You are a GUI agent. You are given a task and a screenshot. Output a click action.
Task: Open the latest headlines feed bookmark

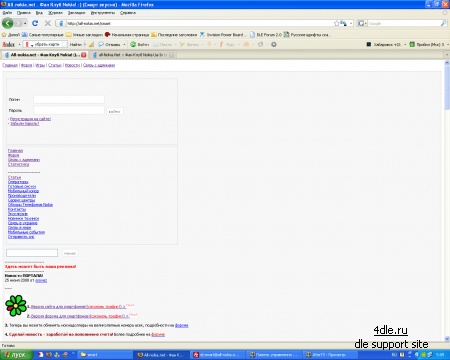pos(174,35)
